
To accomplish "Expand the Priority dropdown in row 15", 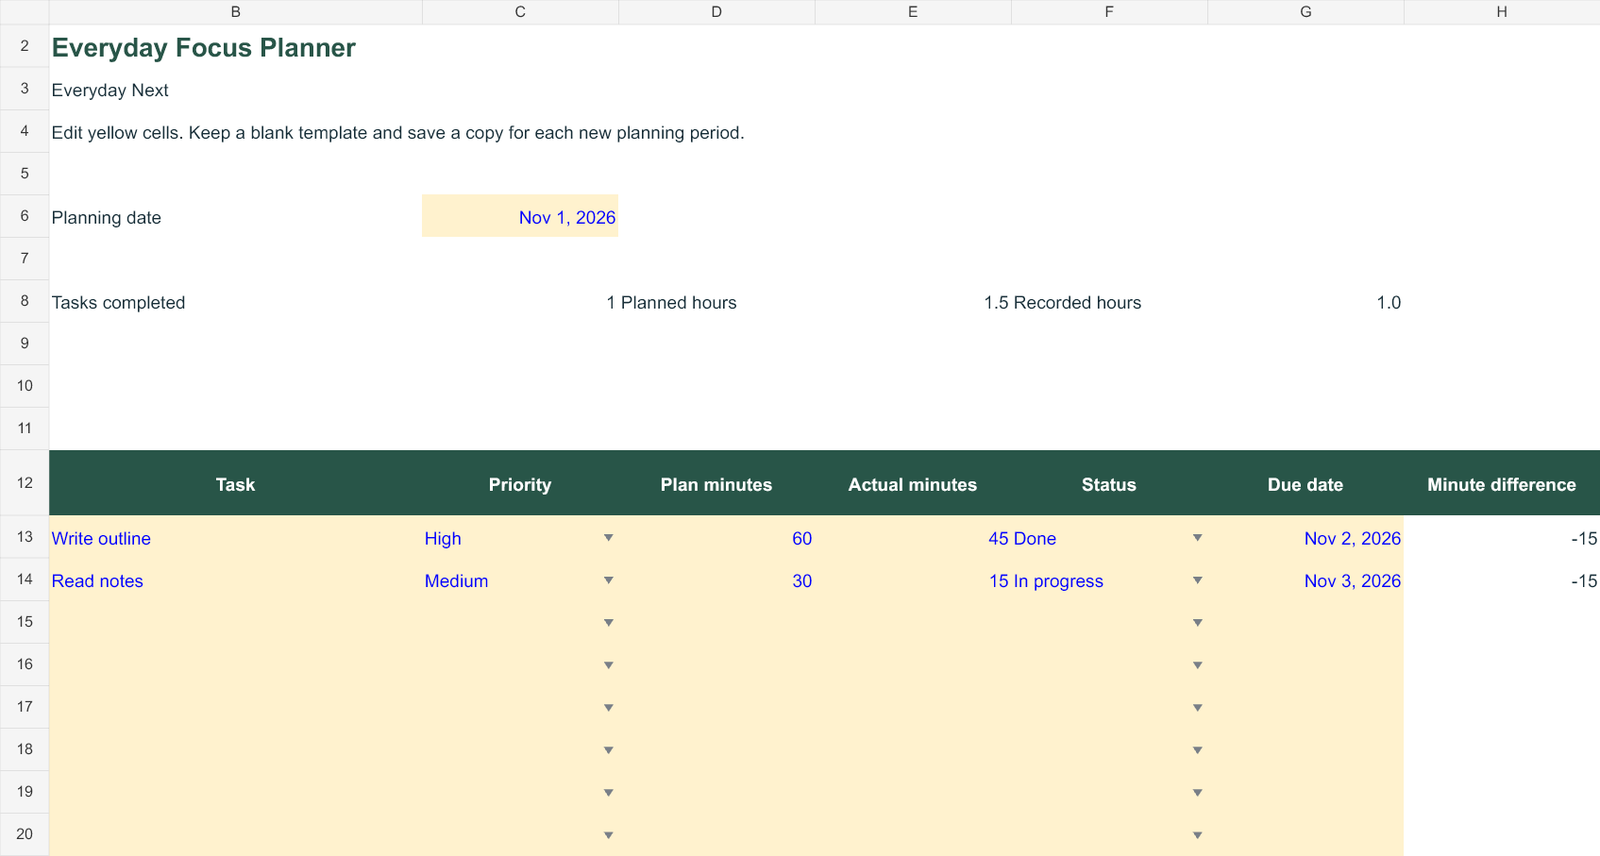I will [608, 623].
